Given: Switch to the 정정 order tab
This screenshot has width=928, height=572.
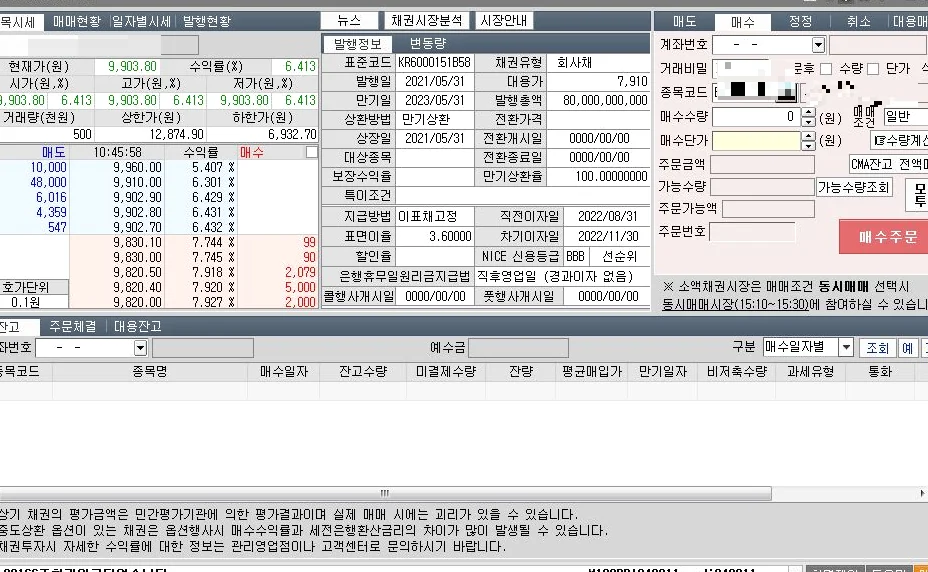Looking at the screenshot, I should pos(801,22).
